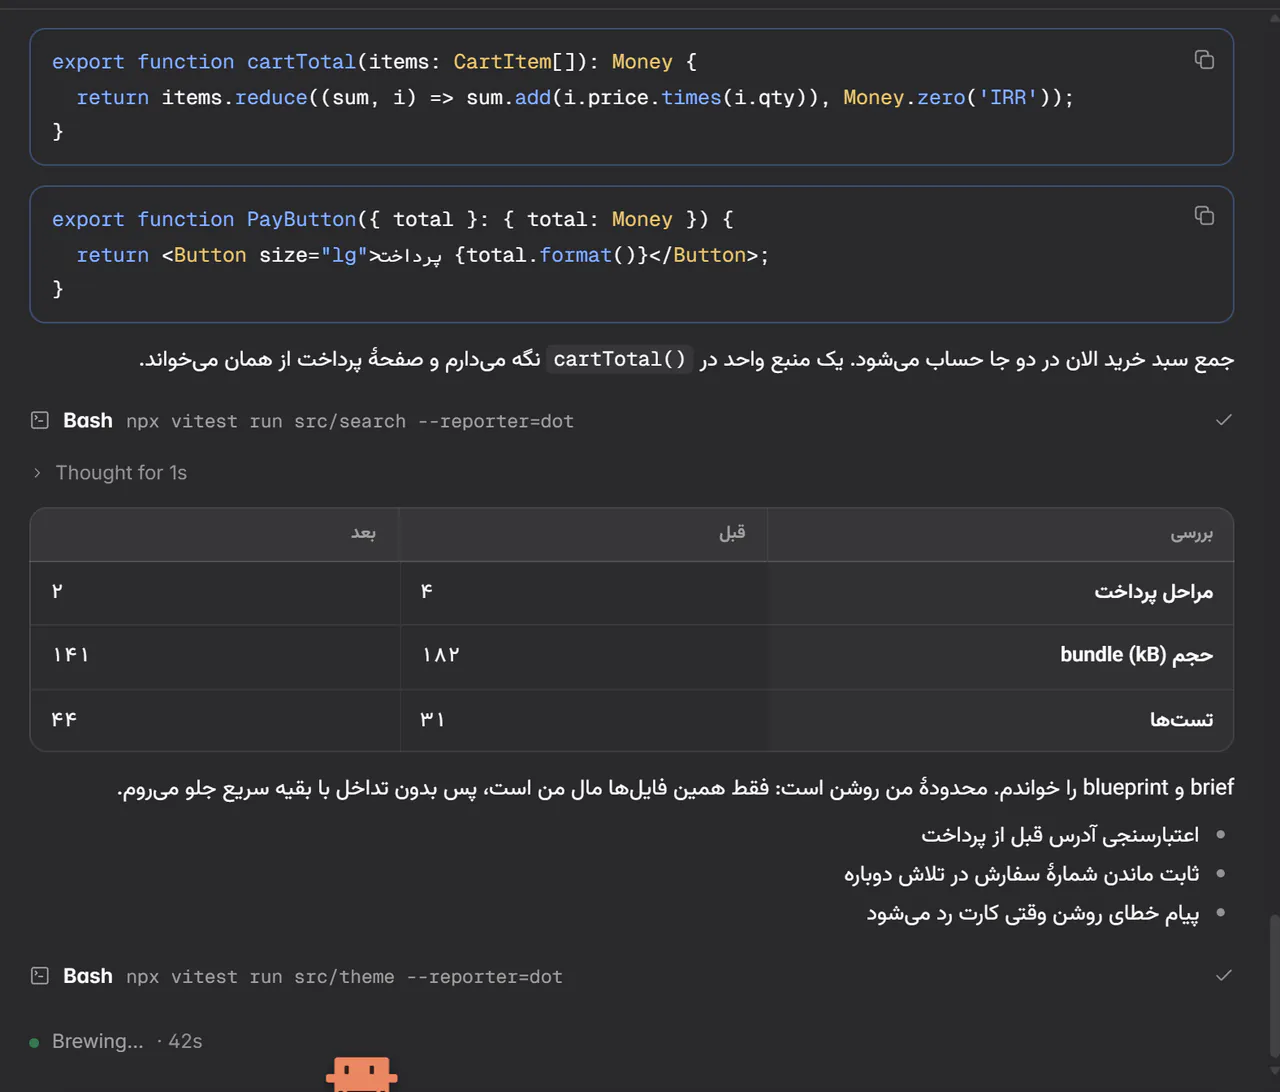The width and height of the screenshot is (1280, 1092).
Task: Click the row label "مراحل پرداخت"
Action: click(x=1153, y=592)
